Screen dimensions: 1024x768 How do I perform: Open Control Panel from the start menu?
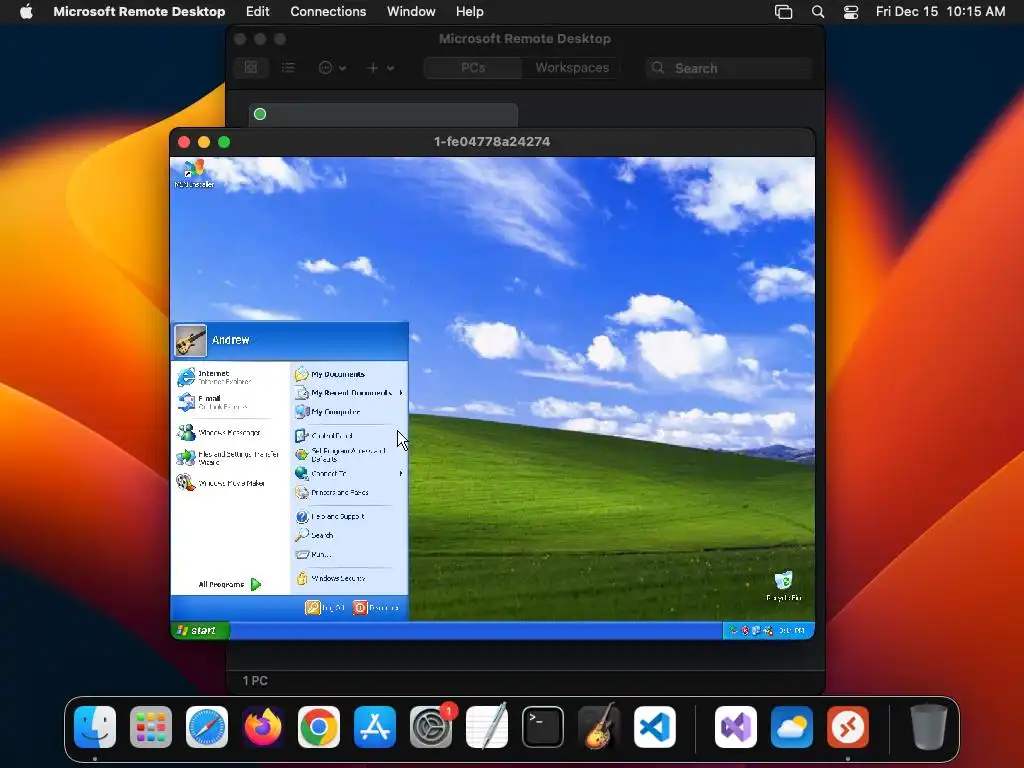click(x=324, y=436)
